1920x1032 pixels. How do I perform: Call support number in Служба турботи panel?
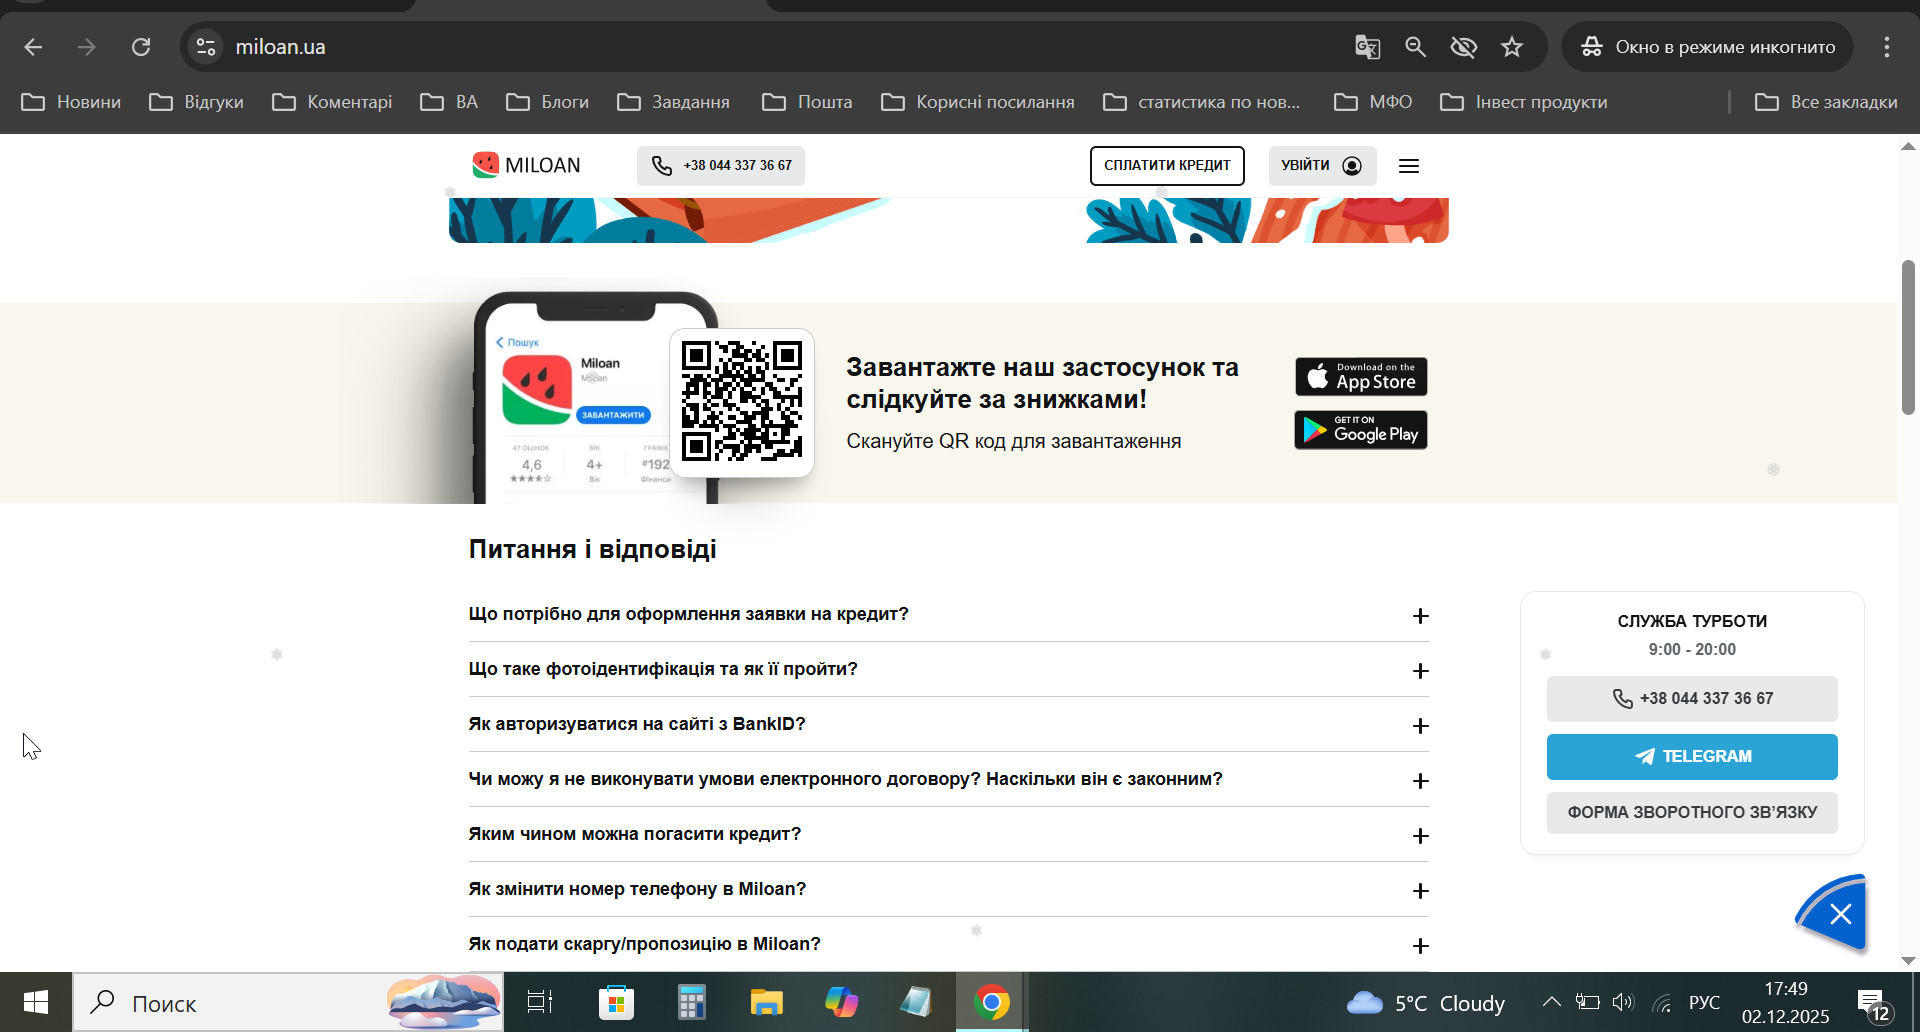[1692, 699]
